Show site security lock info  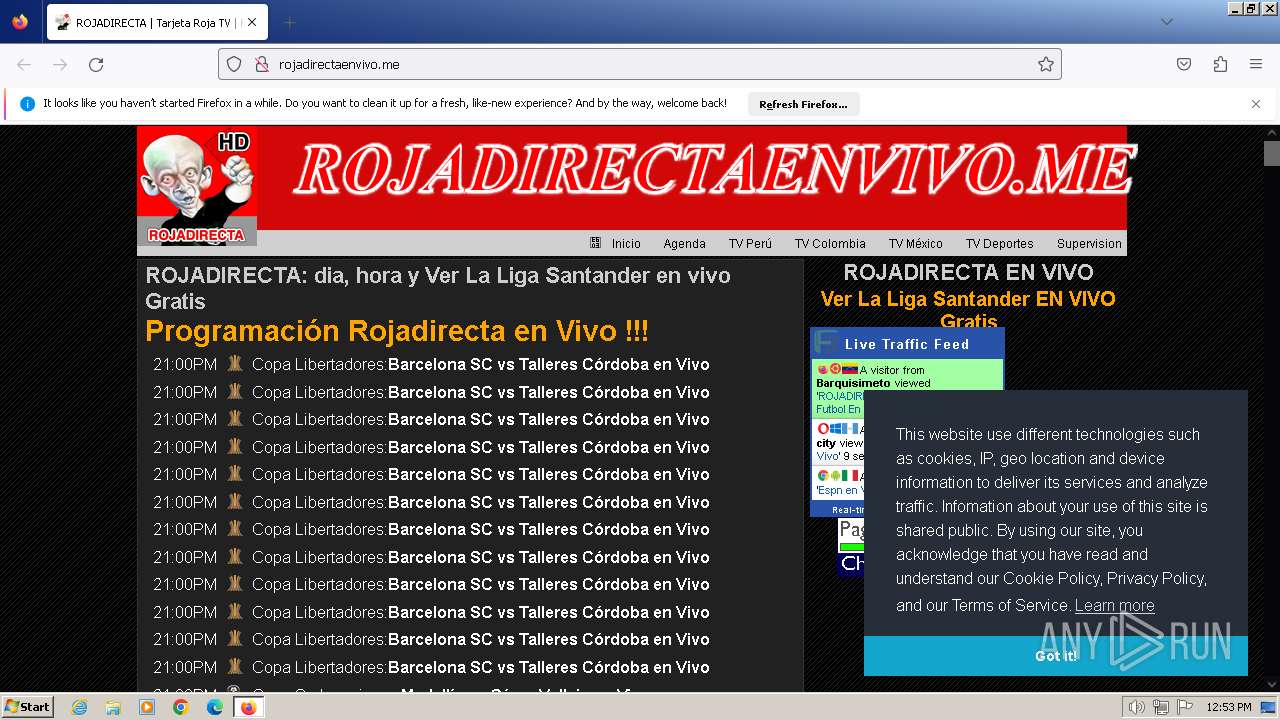262,64
